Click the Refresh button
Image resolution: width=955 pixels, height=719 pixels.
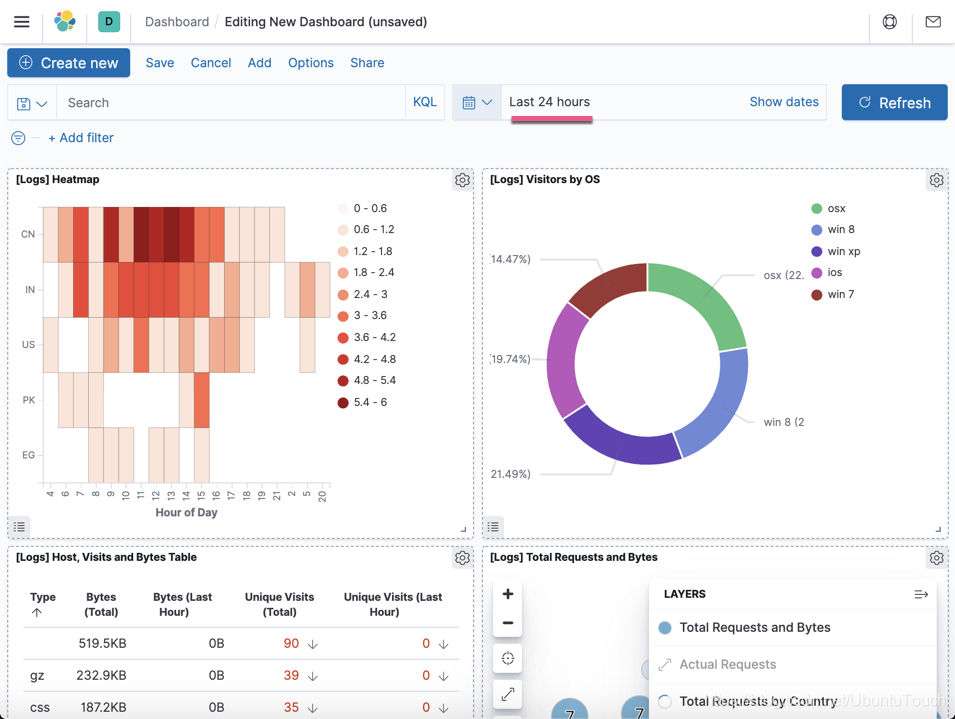pyautogui.click(x=894, y=102)
